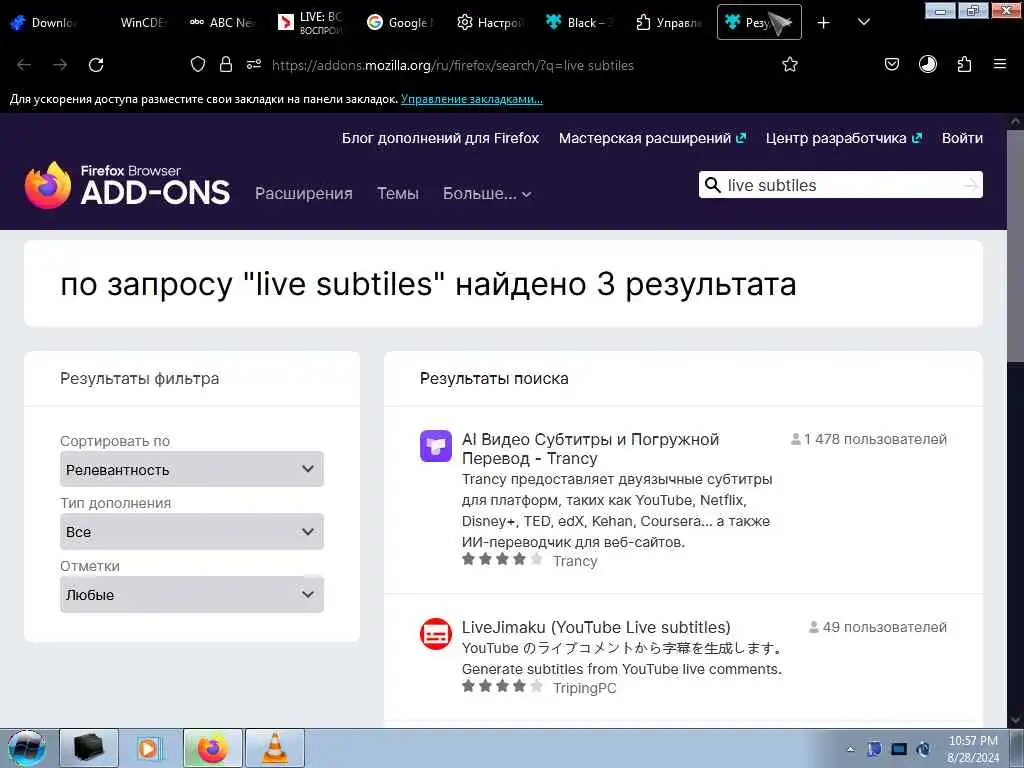Open the Firefox hamburger menu
Image resolution: width=1024 pixels, height=768 pixels.
coord(1000,64)
